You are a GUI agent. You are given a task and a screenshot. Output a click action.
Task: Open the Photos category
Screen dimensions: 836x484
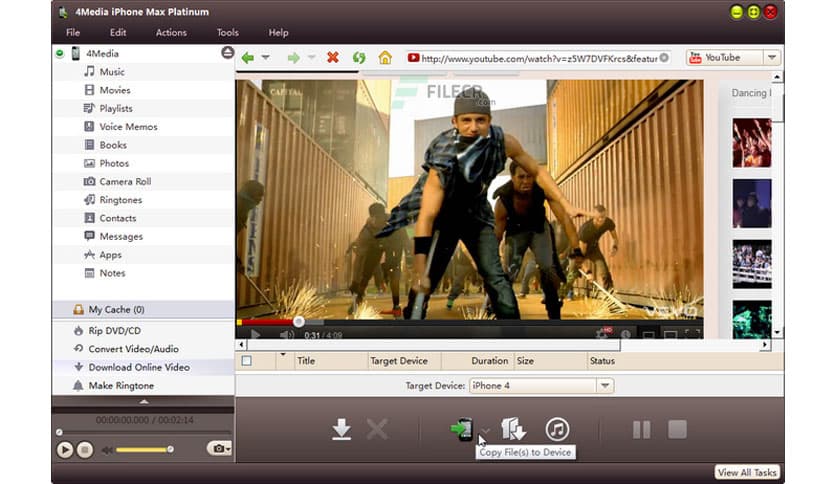tap(114, 163)
